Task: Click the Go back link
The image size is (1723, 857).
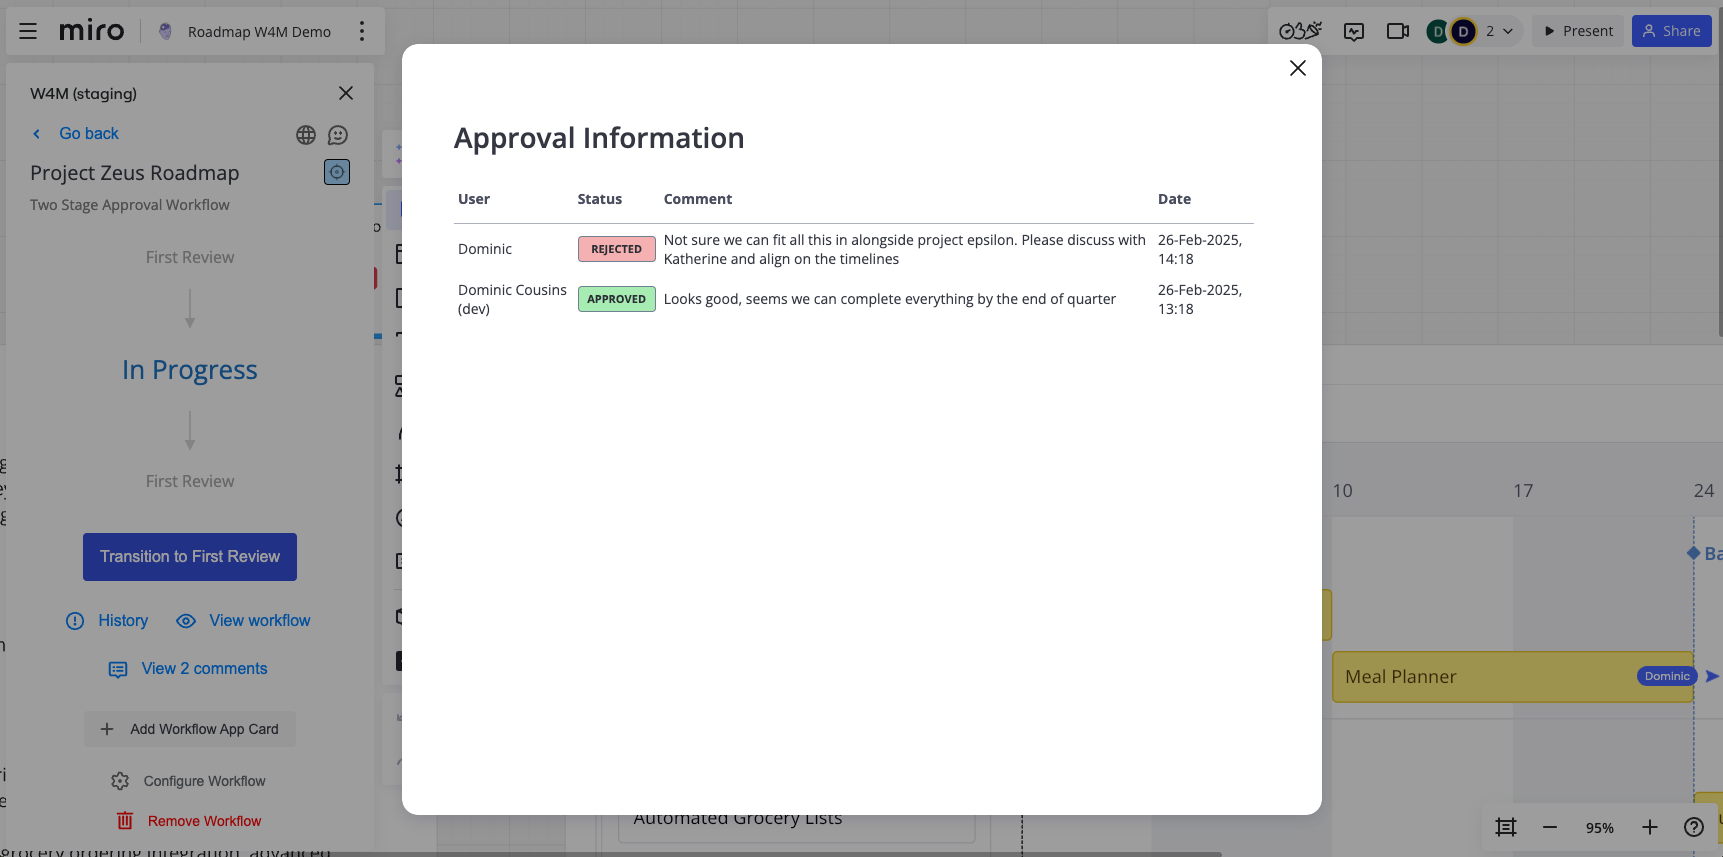Action: pyautogui.click(x=88, y=134)
